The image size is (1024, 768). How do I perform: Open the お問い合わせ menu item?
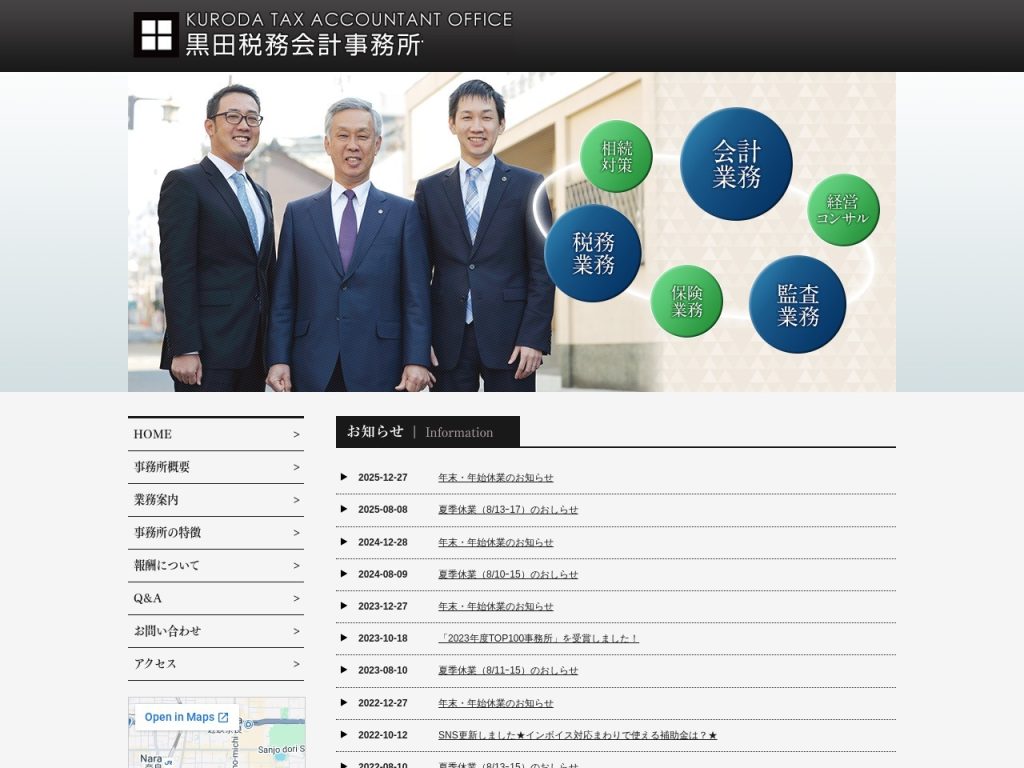point(216,631)
